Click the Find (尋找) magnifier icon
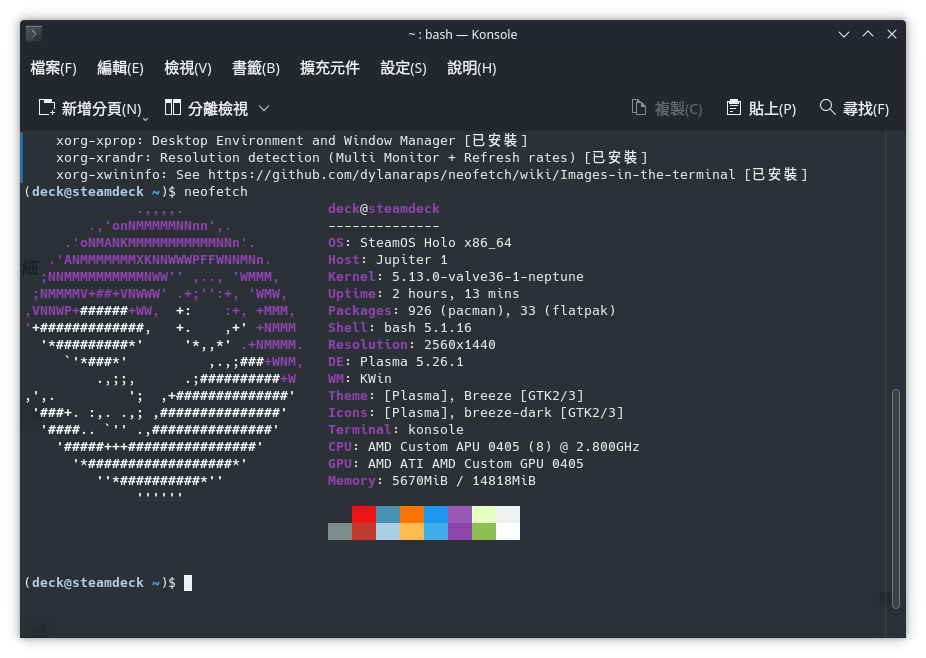Image resolution: width=926 pixels, height=658 pixels. (x=827, y=108)
